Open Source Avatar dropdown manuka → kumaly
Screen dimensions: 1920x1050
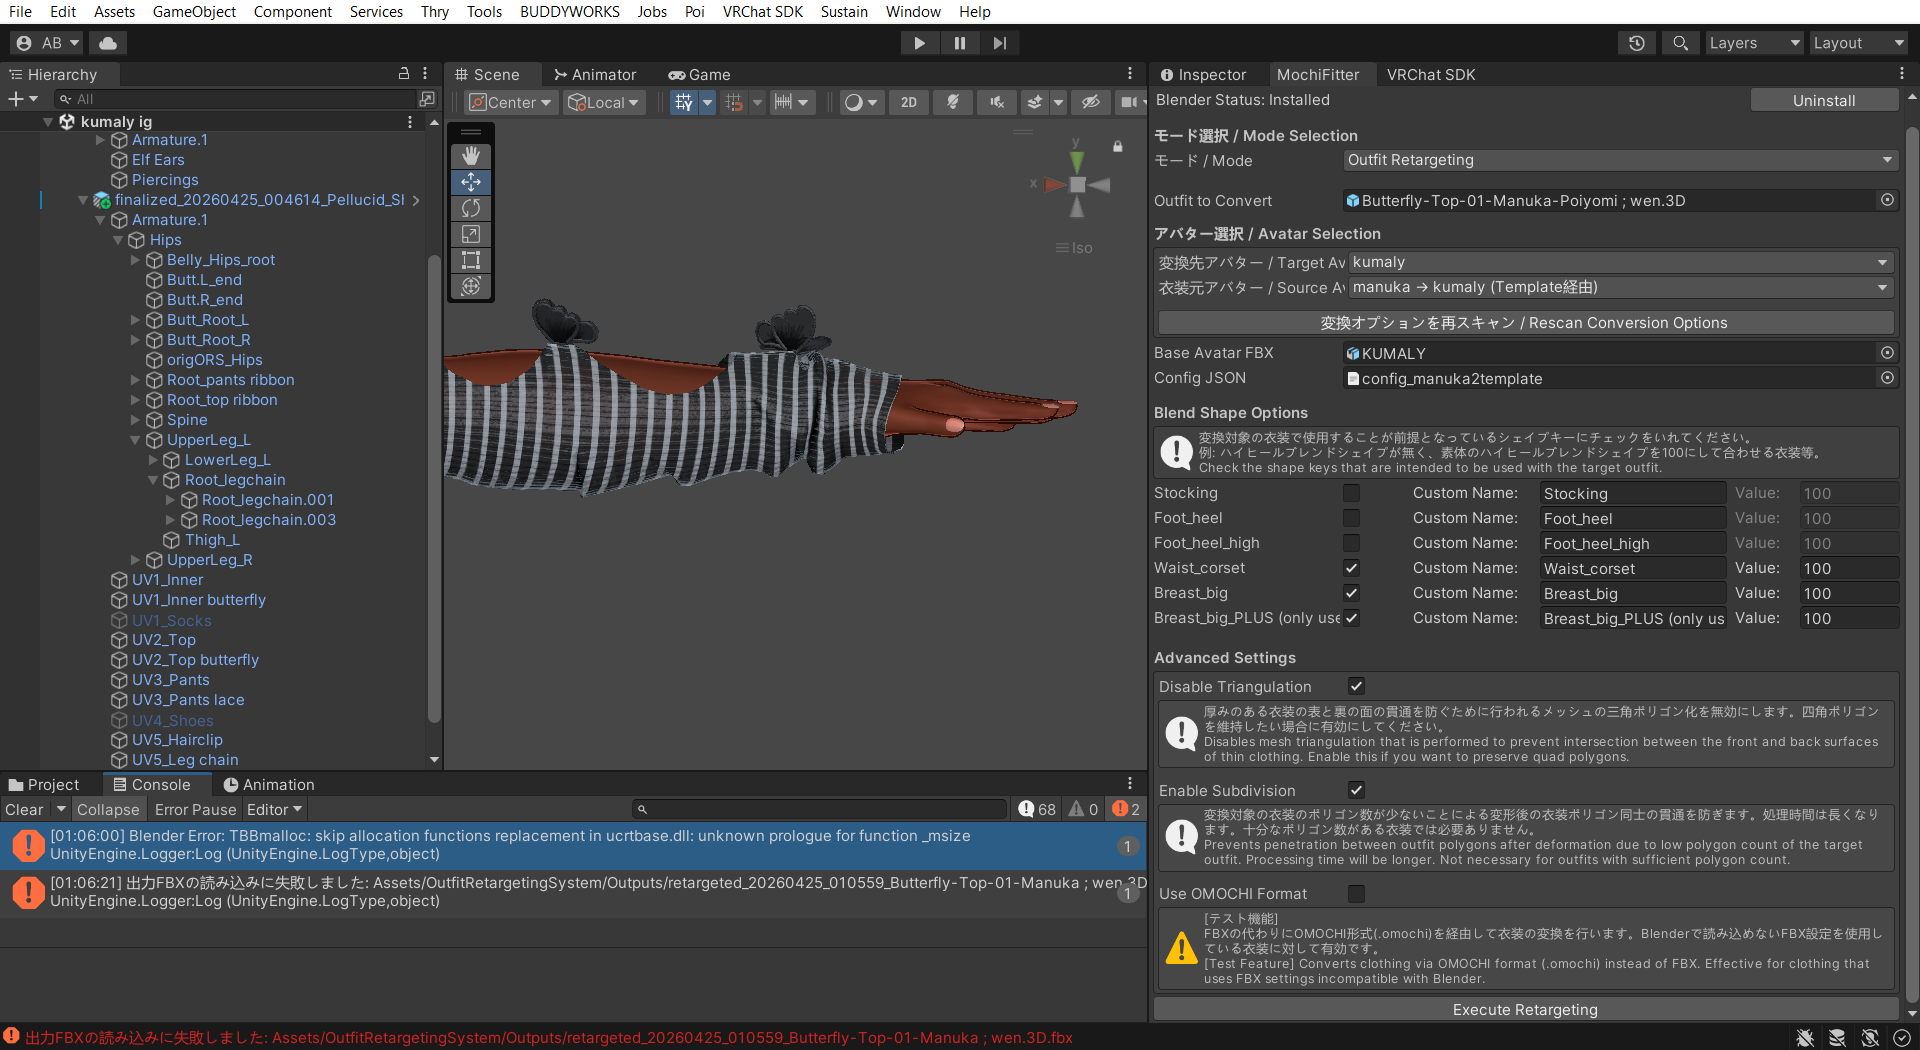[1621, 287]
